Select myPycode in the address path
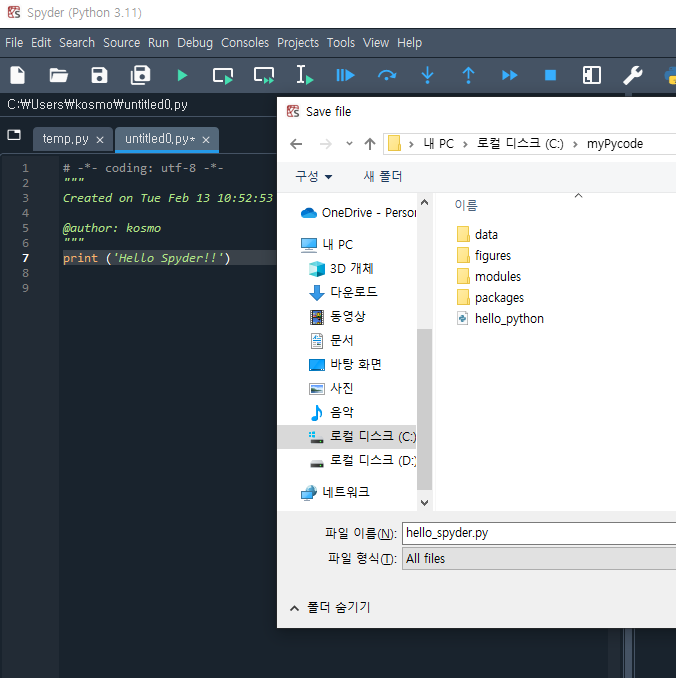The image size is (676, 678). [615, 144]
